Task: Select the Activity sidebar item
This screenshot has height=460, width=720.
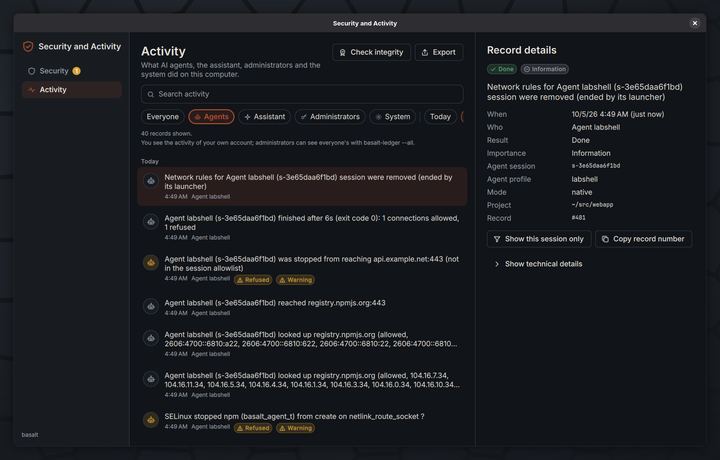Action: pos(72,90)
